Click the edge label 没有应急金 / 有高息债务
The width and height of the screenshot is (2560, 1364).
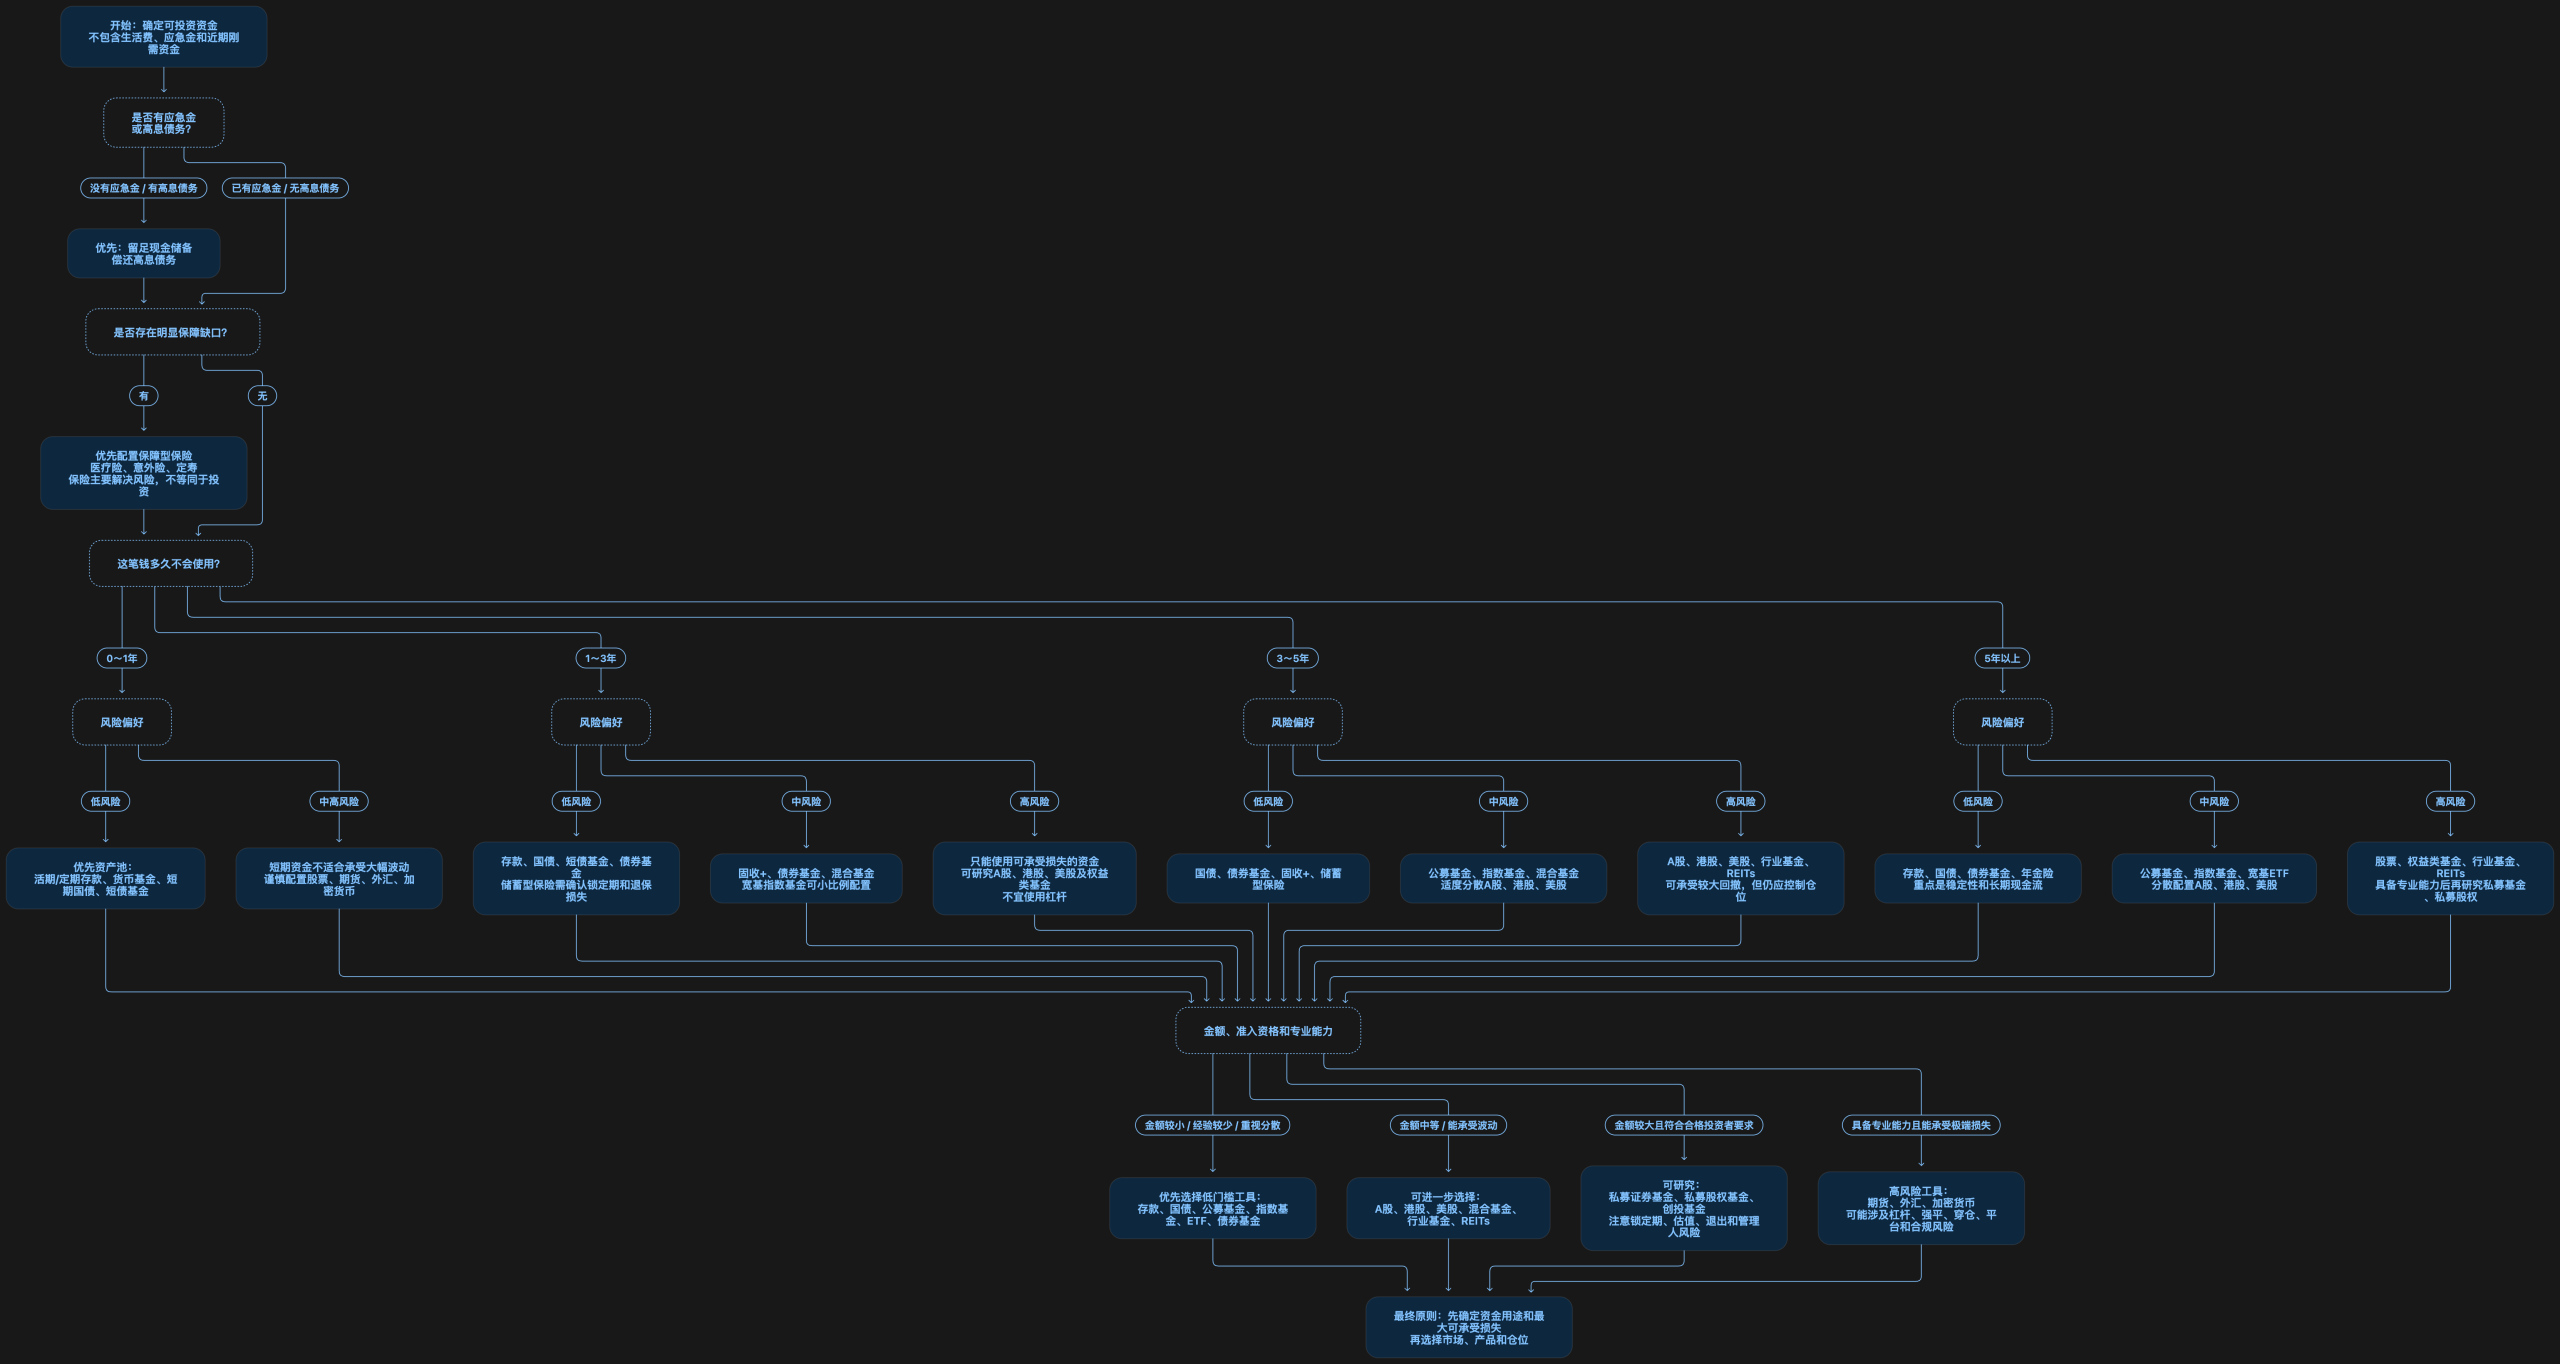point(144,188)
